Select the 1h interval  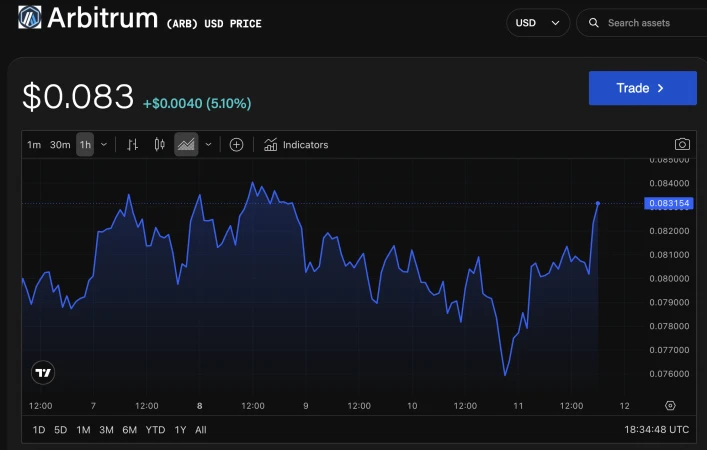click(x=85, y=145)
